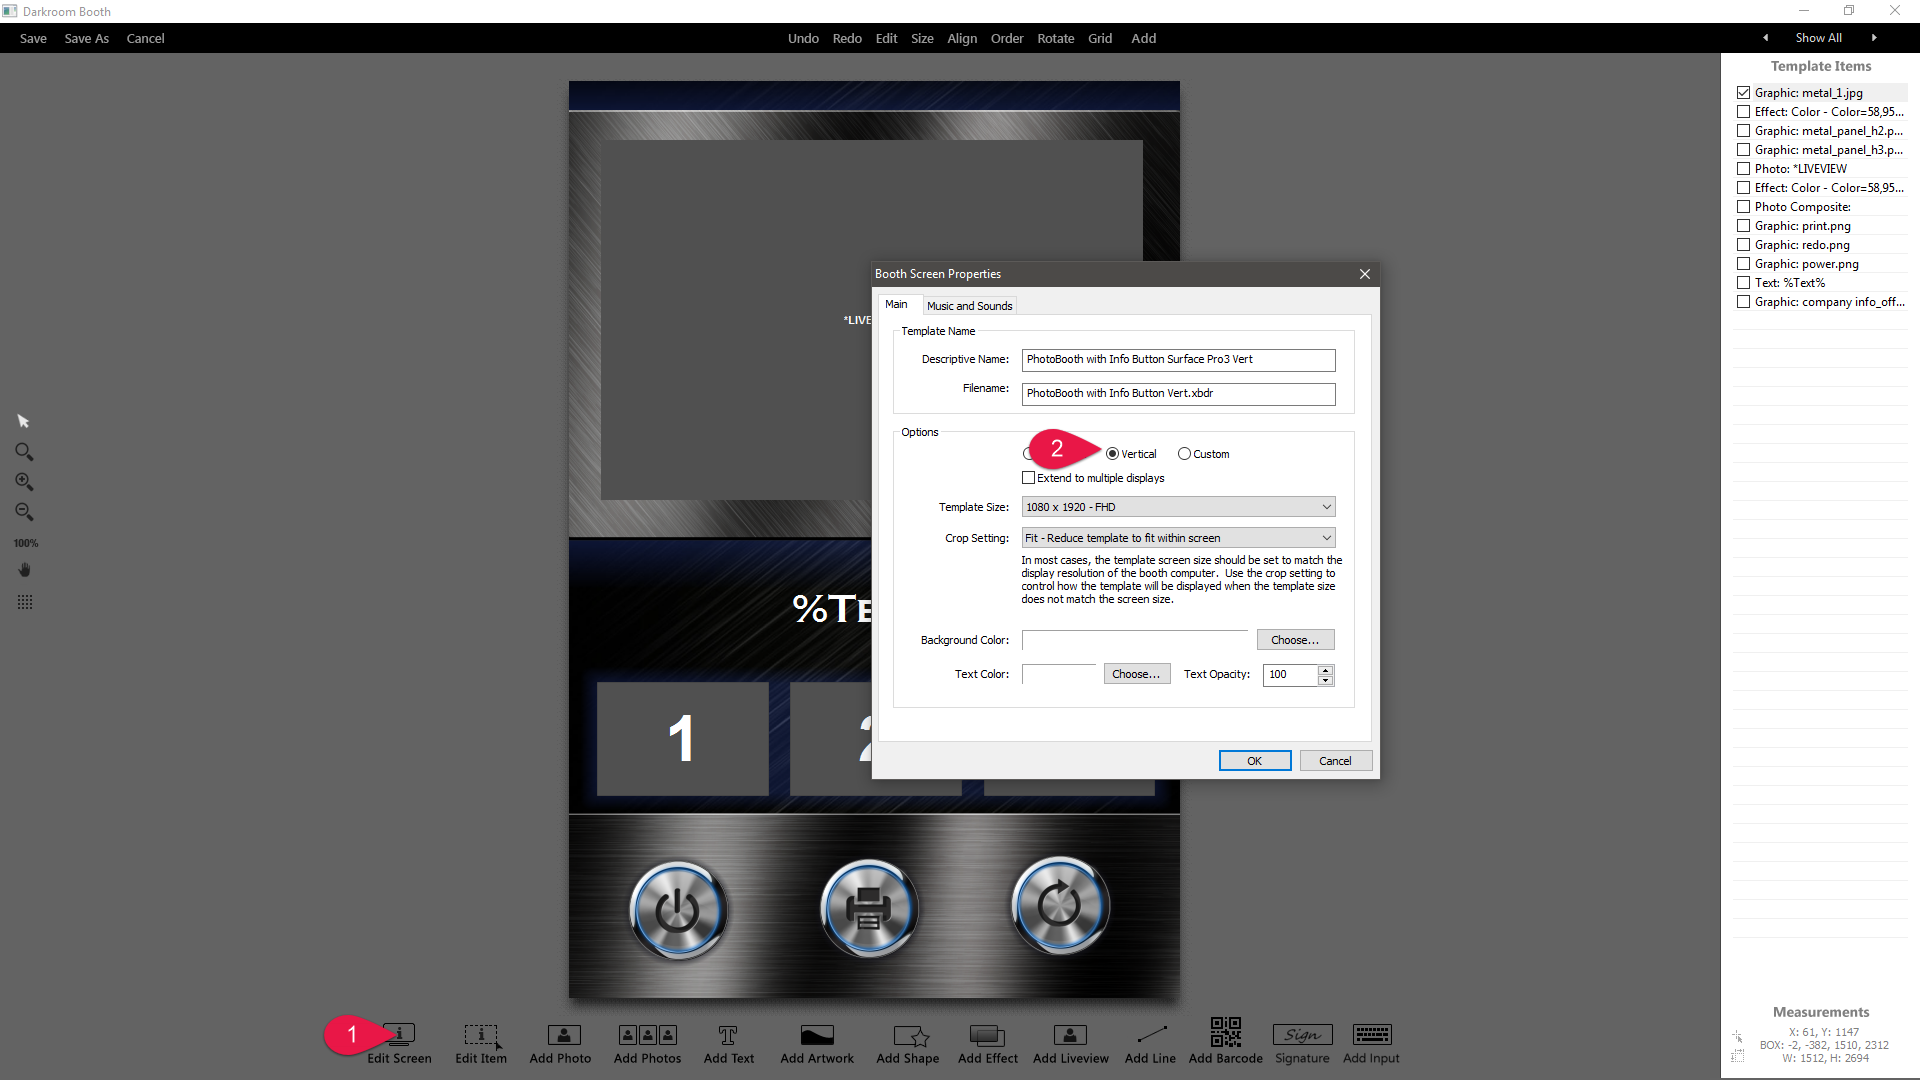Check the Photo: *LIVEVIEW item checkbox
This screenshot has height=1080, width=1920.
[1743, 169]
